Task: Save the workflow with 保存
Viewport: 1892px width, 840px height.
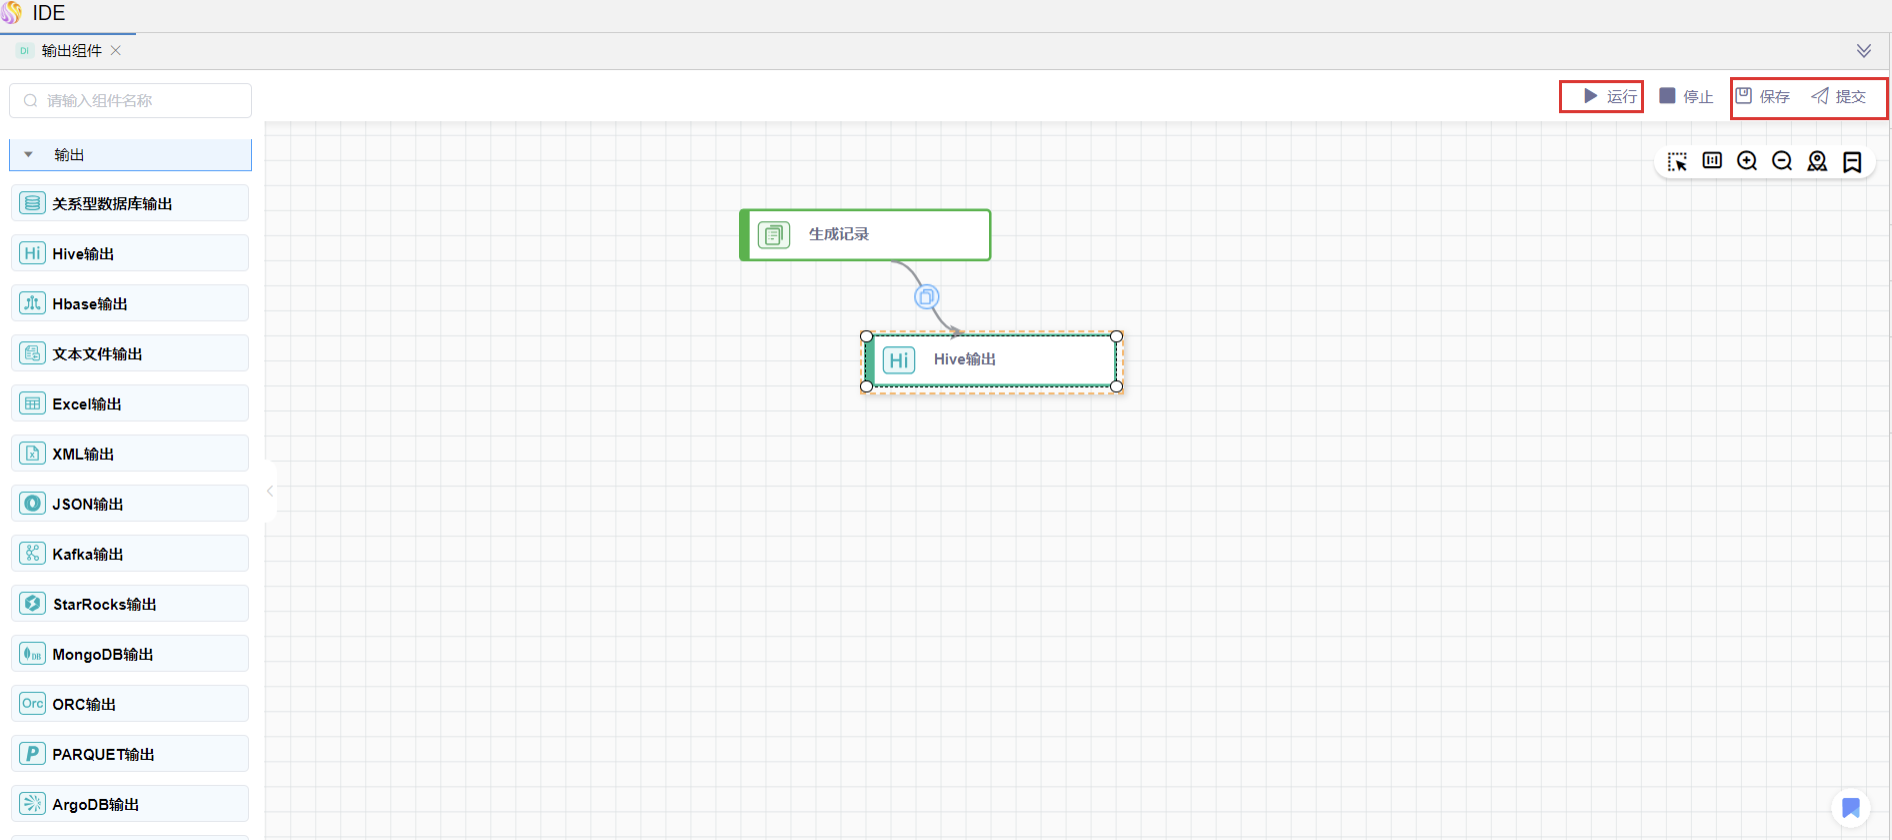Action: tap(1763, 96)
